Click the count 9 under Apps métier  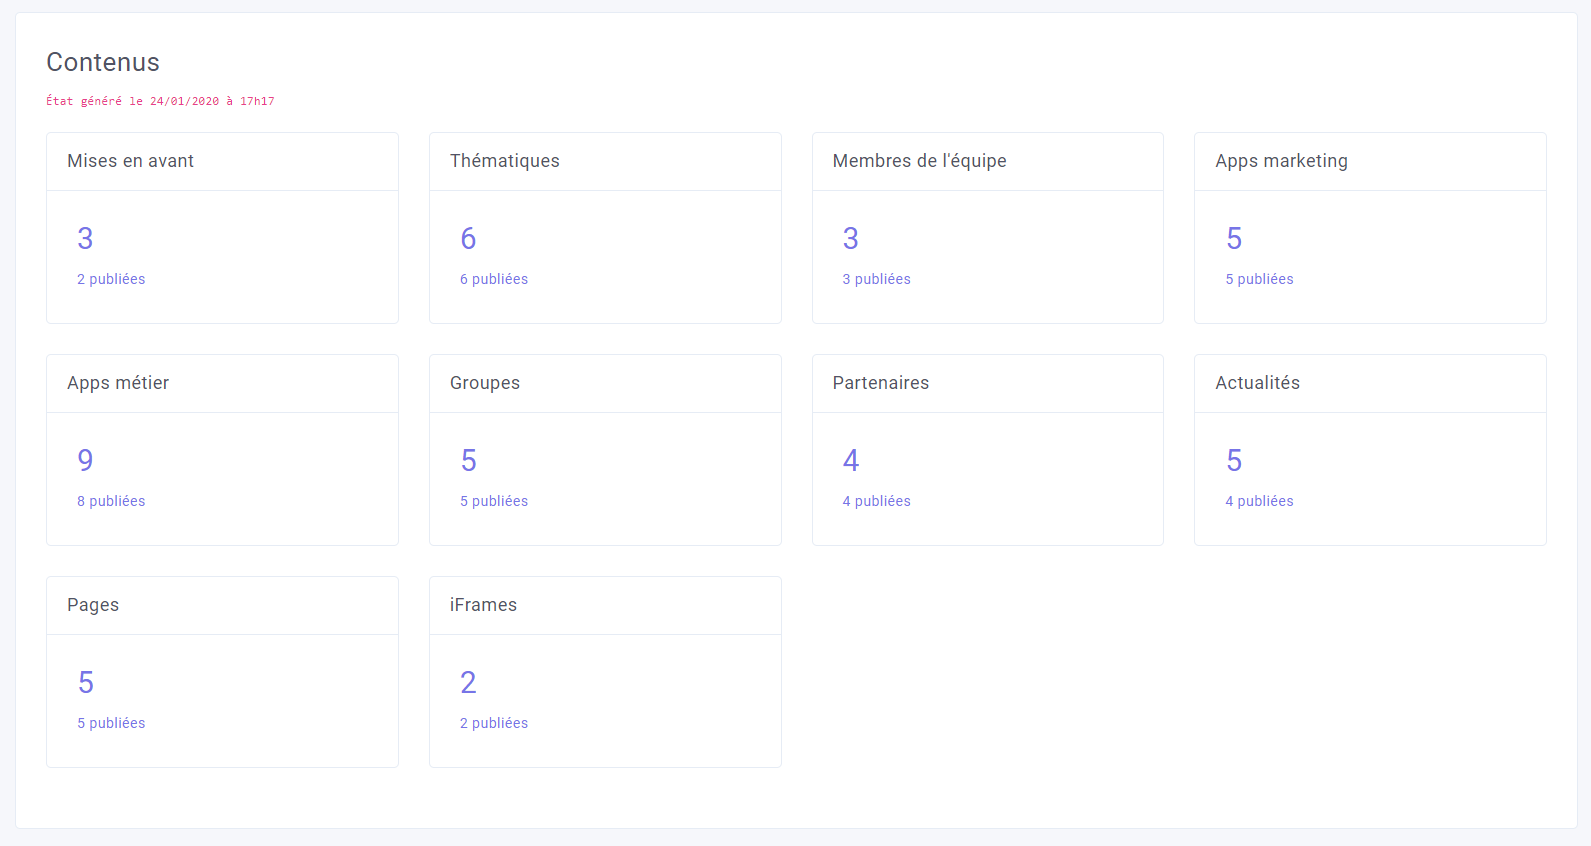click(x=85, y=460)
